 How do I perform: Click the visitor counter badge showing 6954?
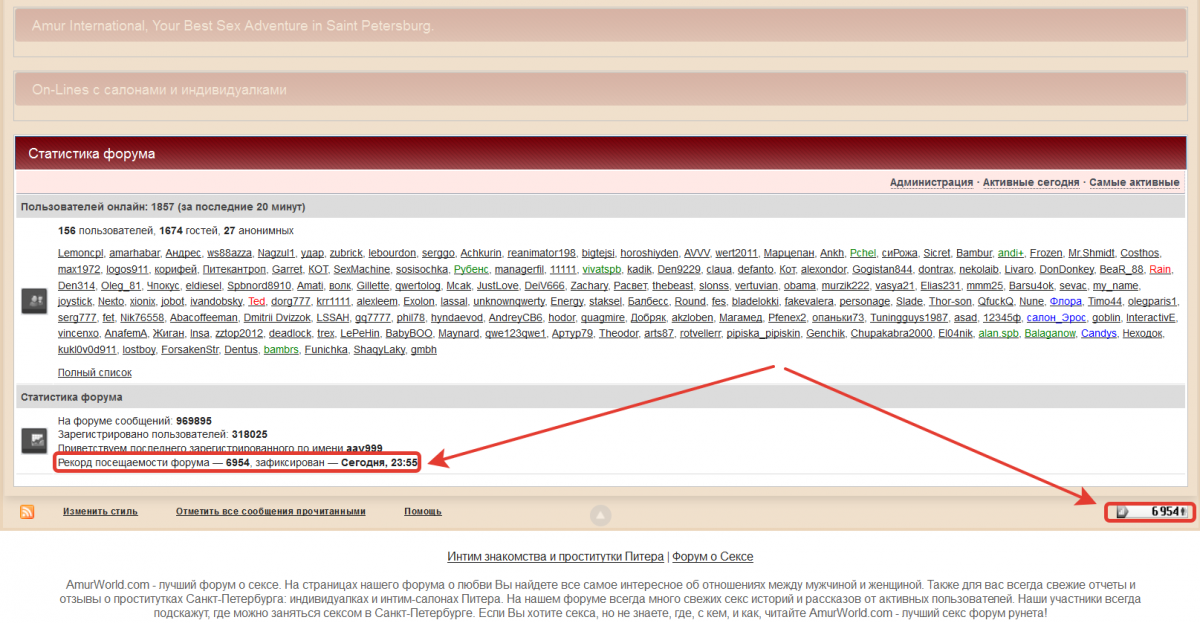pos(1150,512)
